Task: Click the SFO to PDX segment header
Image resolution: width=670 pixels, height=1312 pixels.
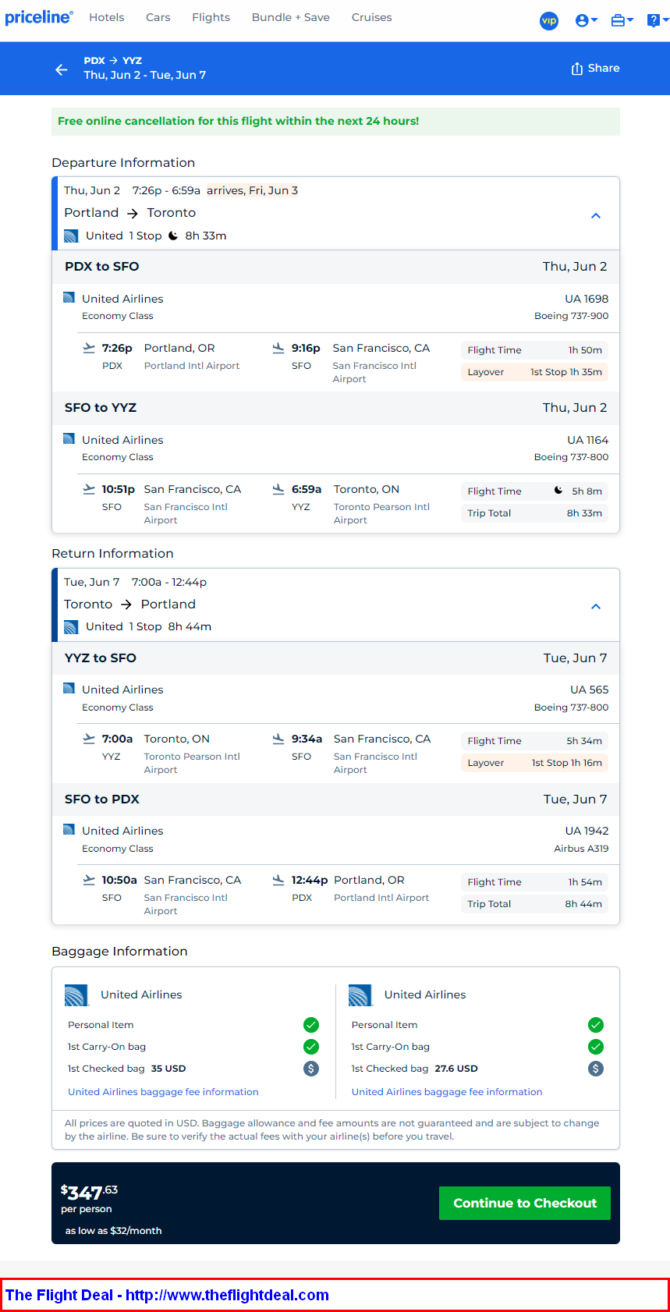Action: (336, 799)
